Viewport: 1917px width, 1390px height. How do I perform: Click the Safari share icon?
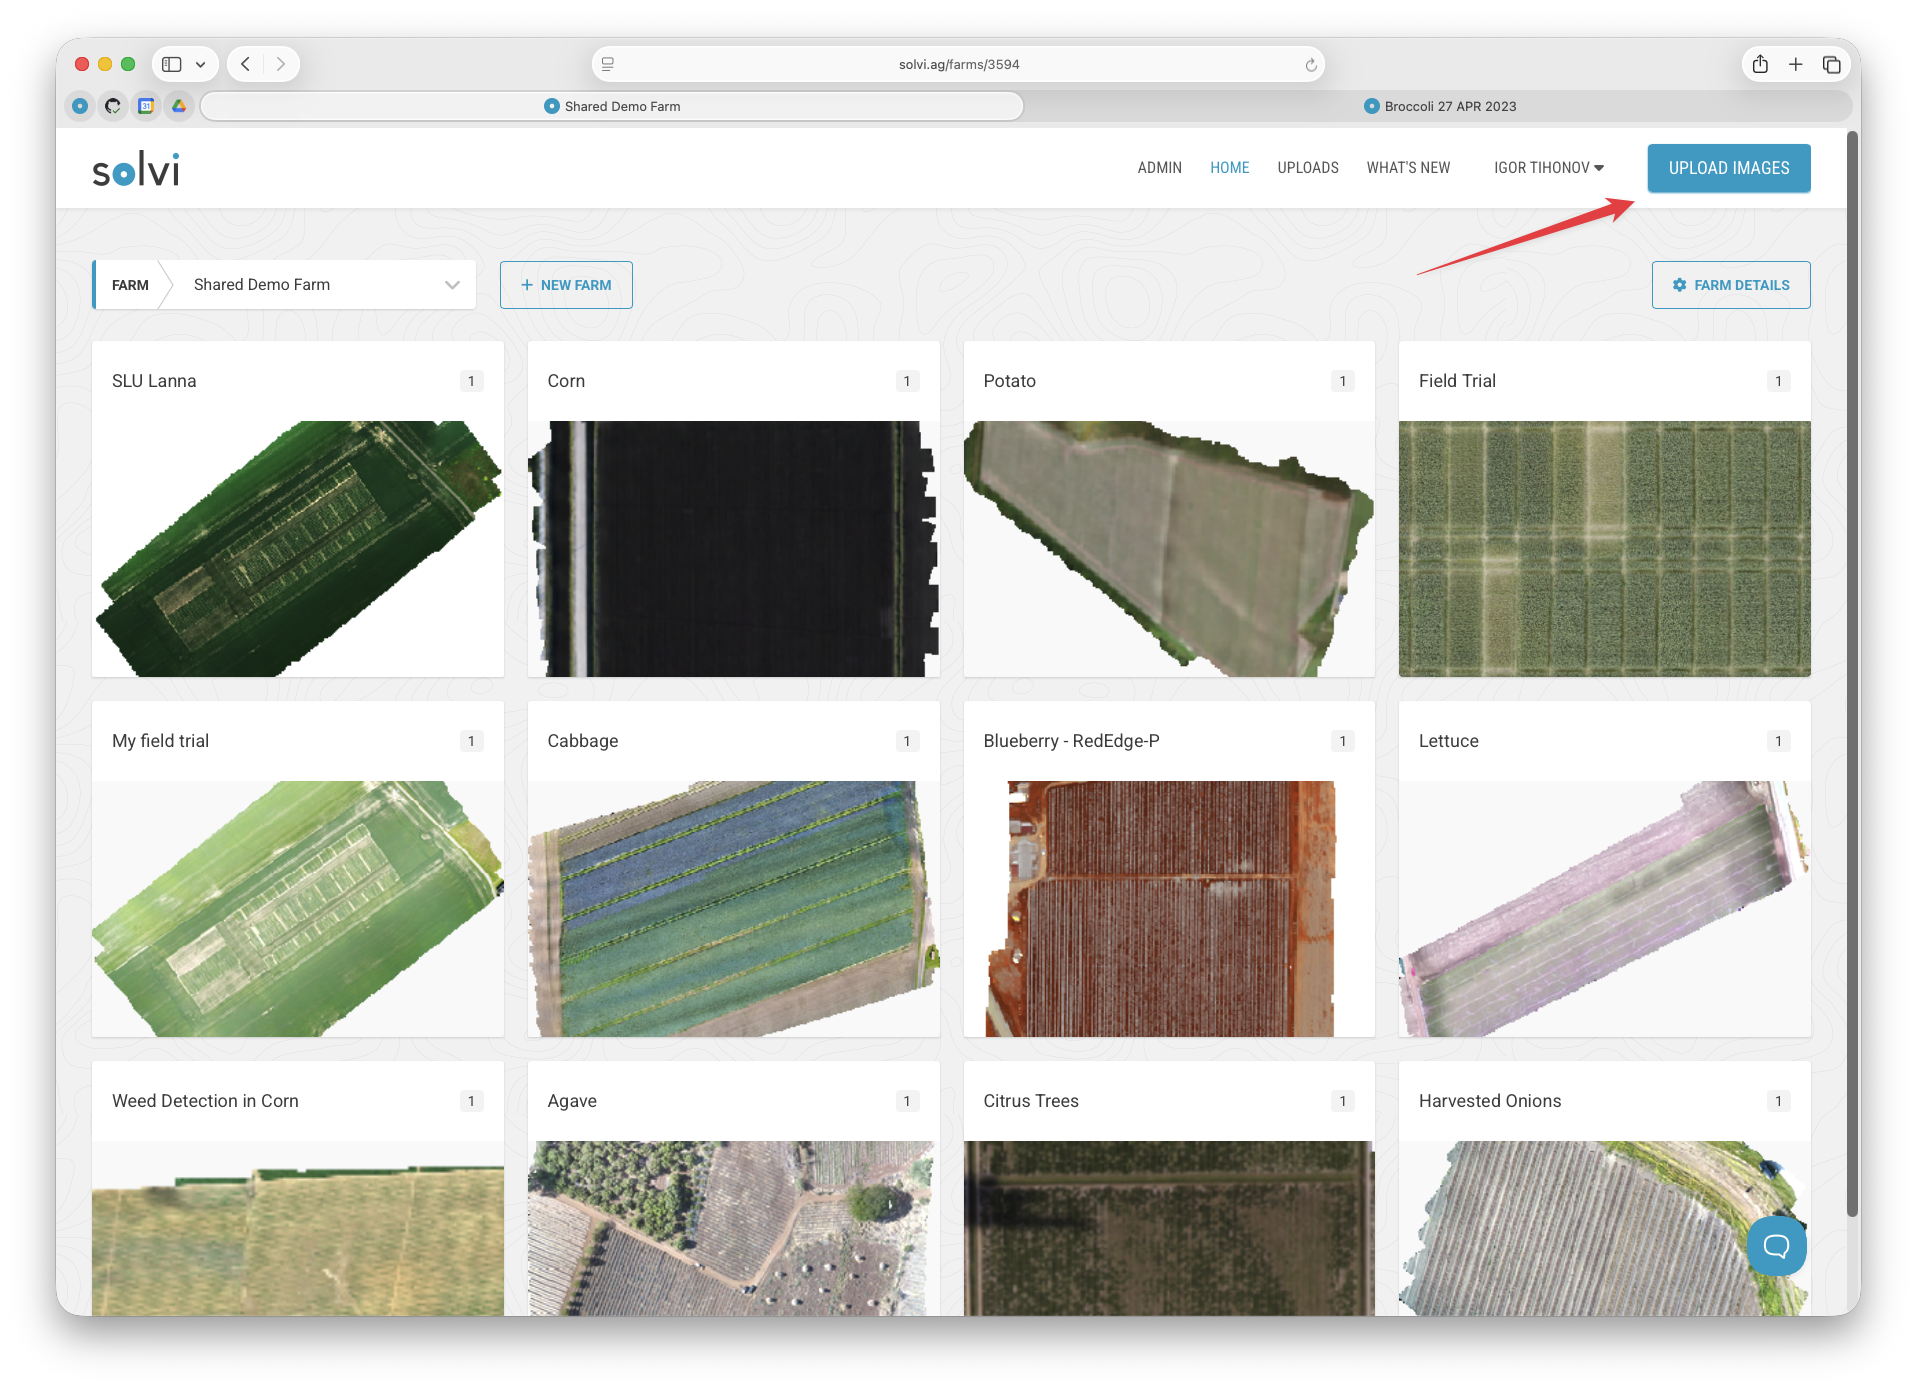(x=1760, y=64)
